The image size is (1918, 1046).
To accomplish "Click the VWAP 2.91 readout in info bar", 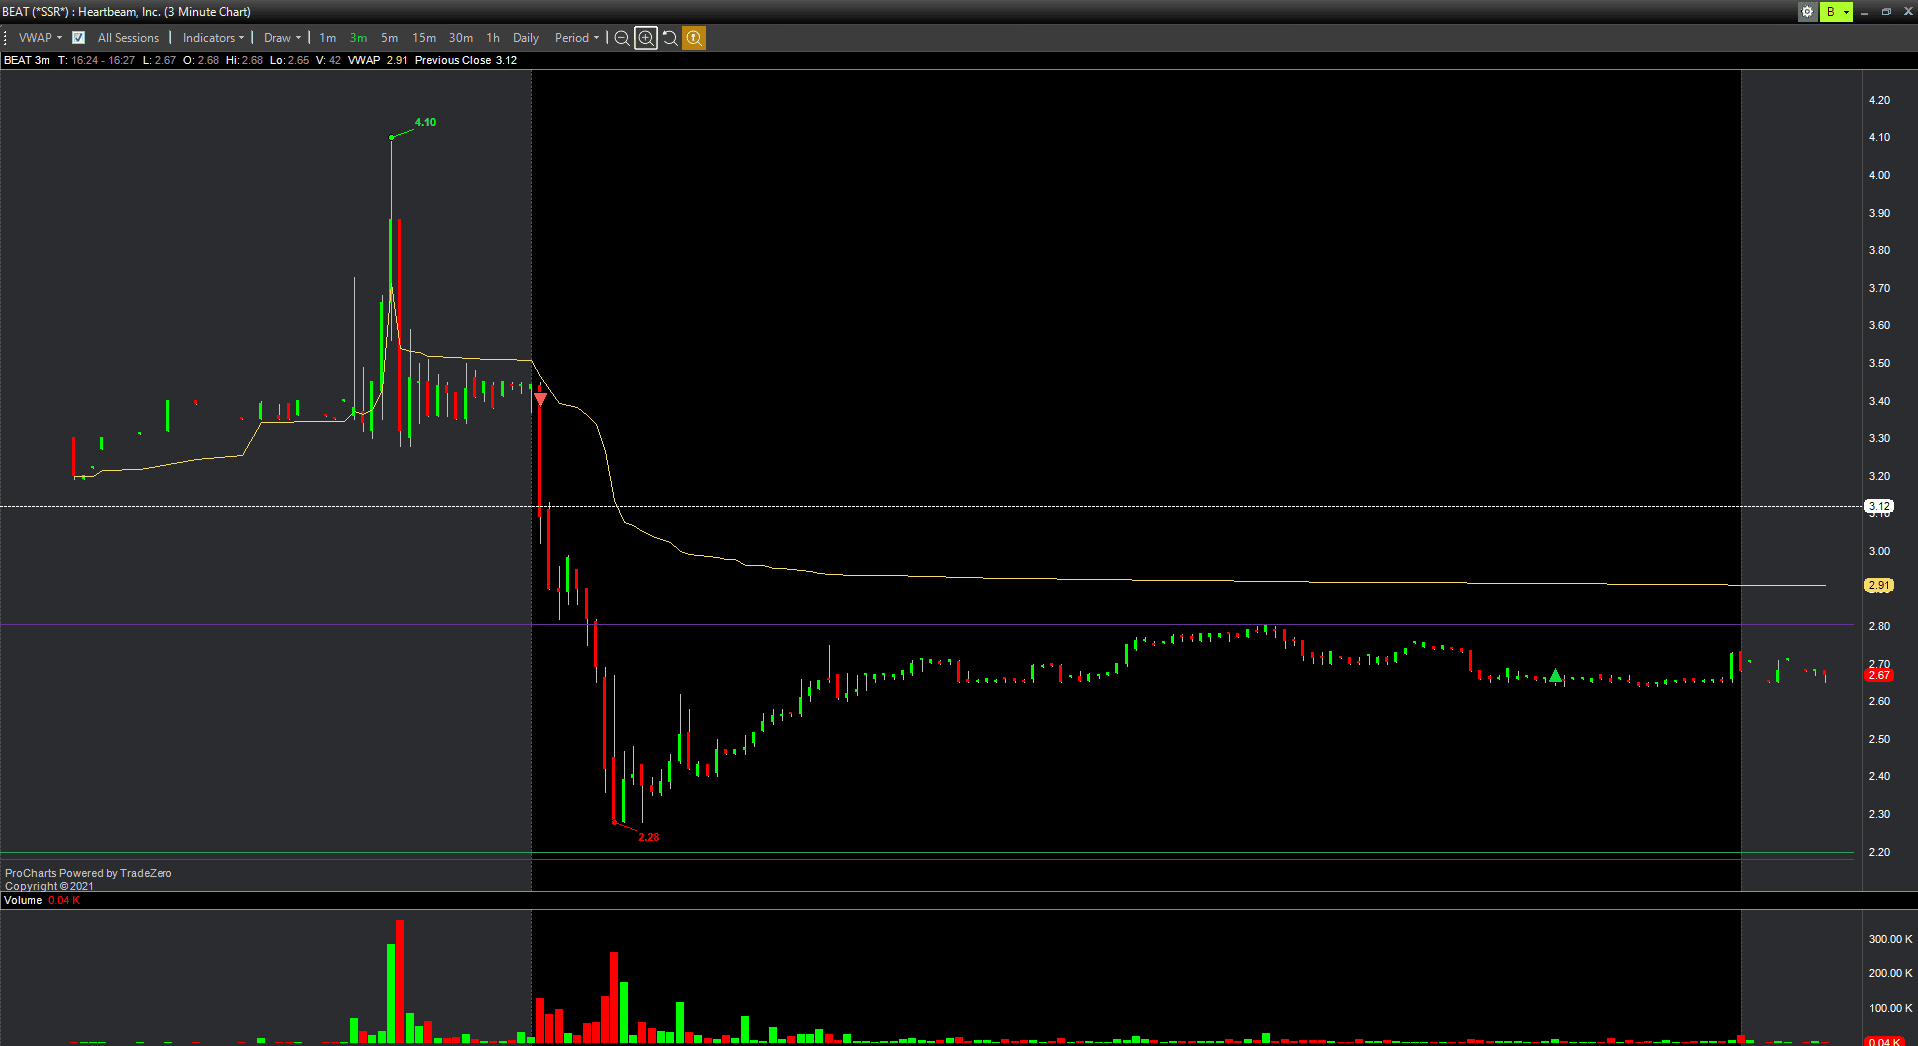I will 377,60.
